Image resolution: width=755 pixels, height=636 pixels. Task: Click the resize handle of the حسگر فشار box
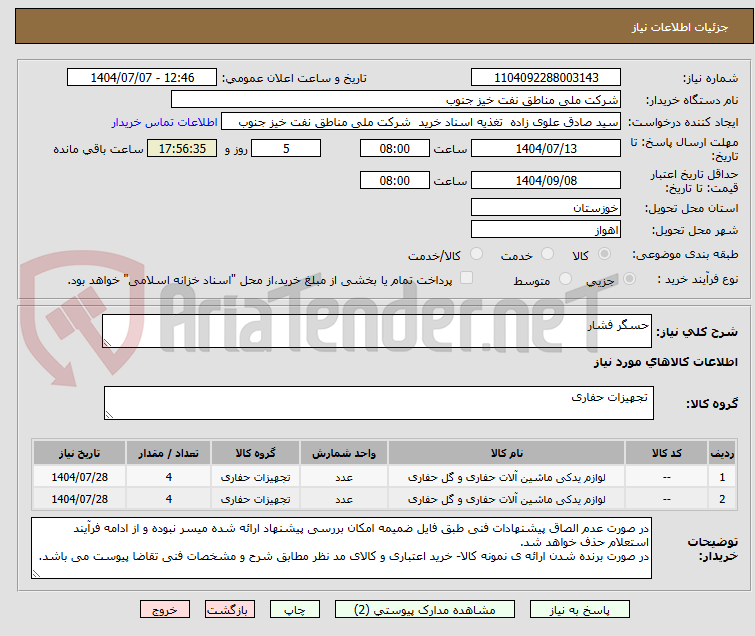tap(107, 342)
